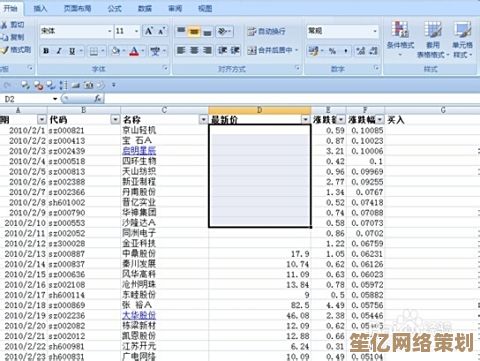Align text right
This screenshot has height=361, width=480.
tap(207, 51)
